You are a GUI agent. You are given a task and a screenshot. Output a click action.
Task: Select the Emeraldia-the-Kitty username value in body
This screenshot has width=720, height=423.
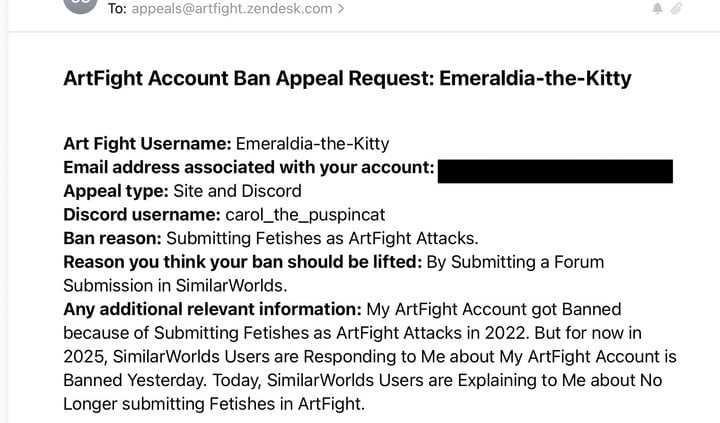tap(312, 144)
